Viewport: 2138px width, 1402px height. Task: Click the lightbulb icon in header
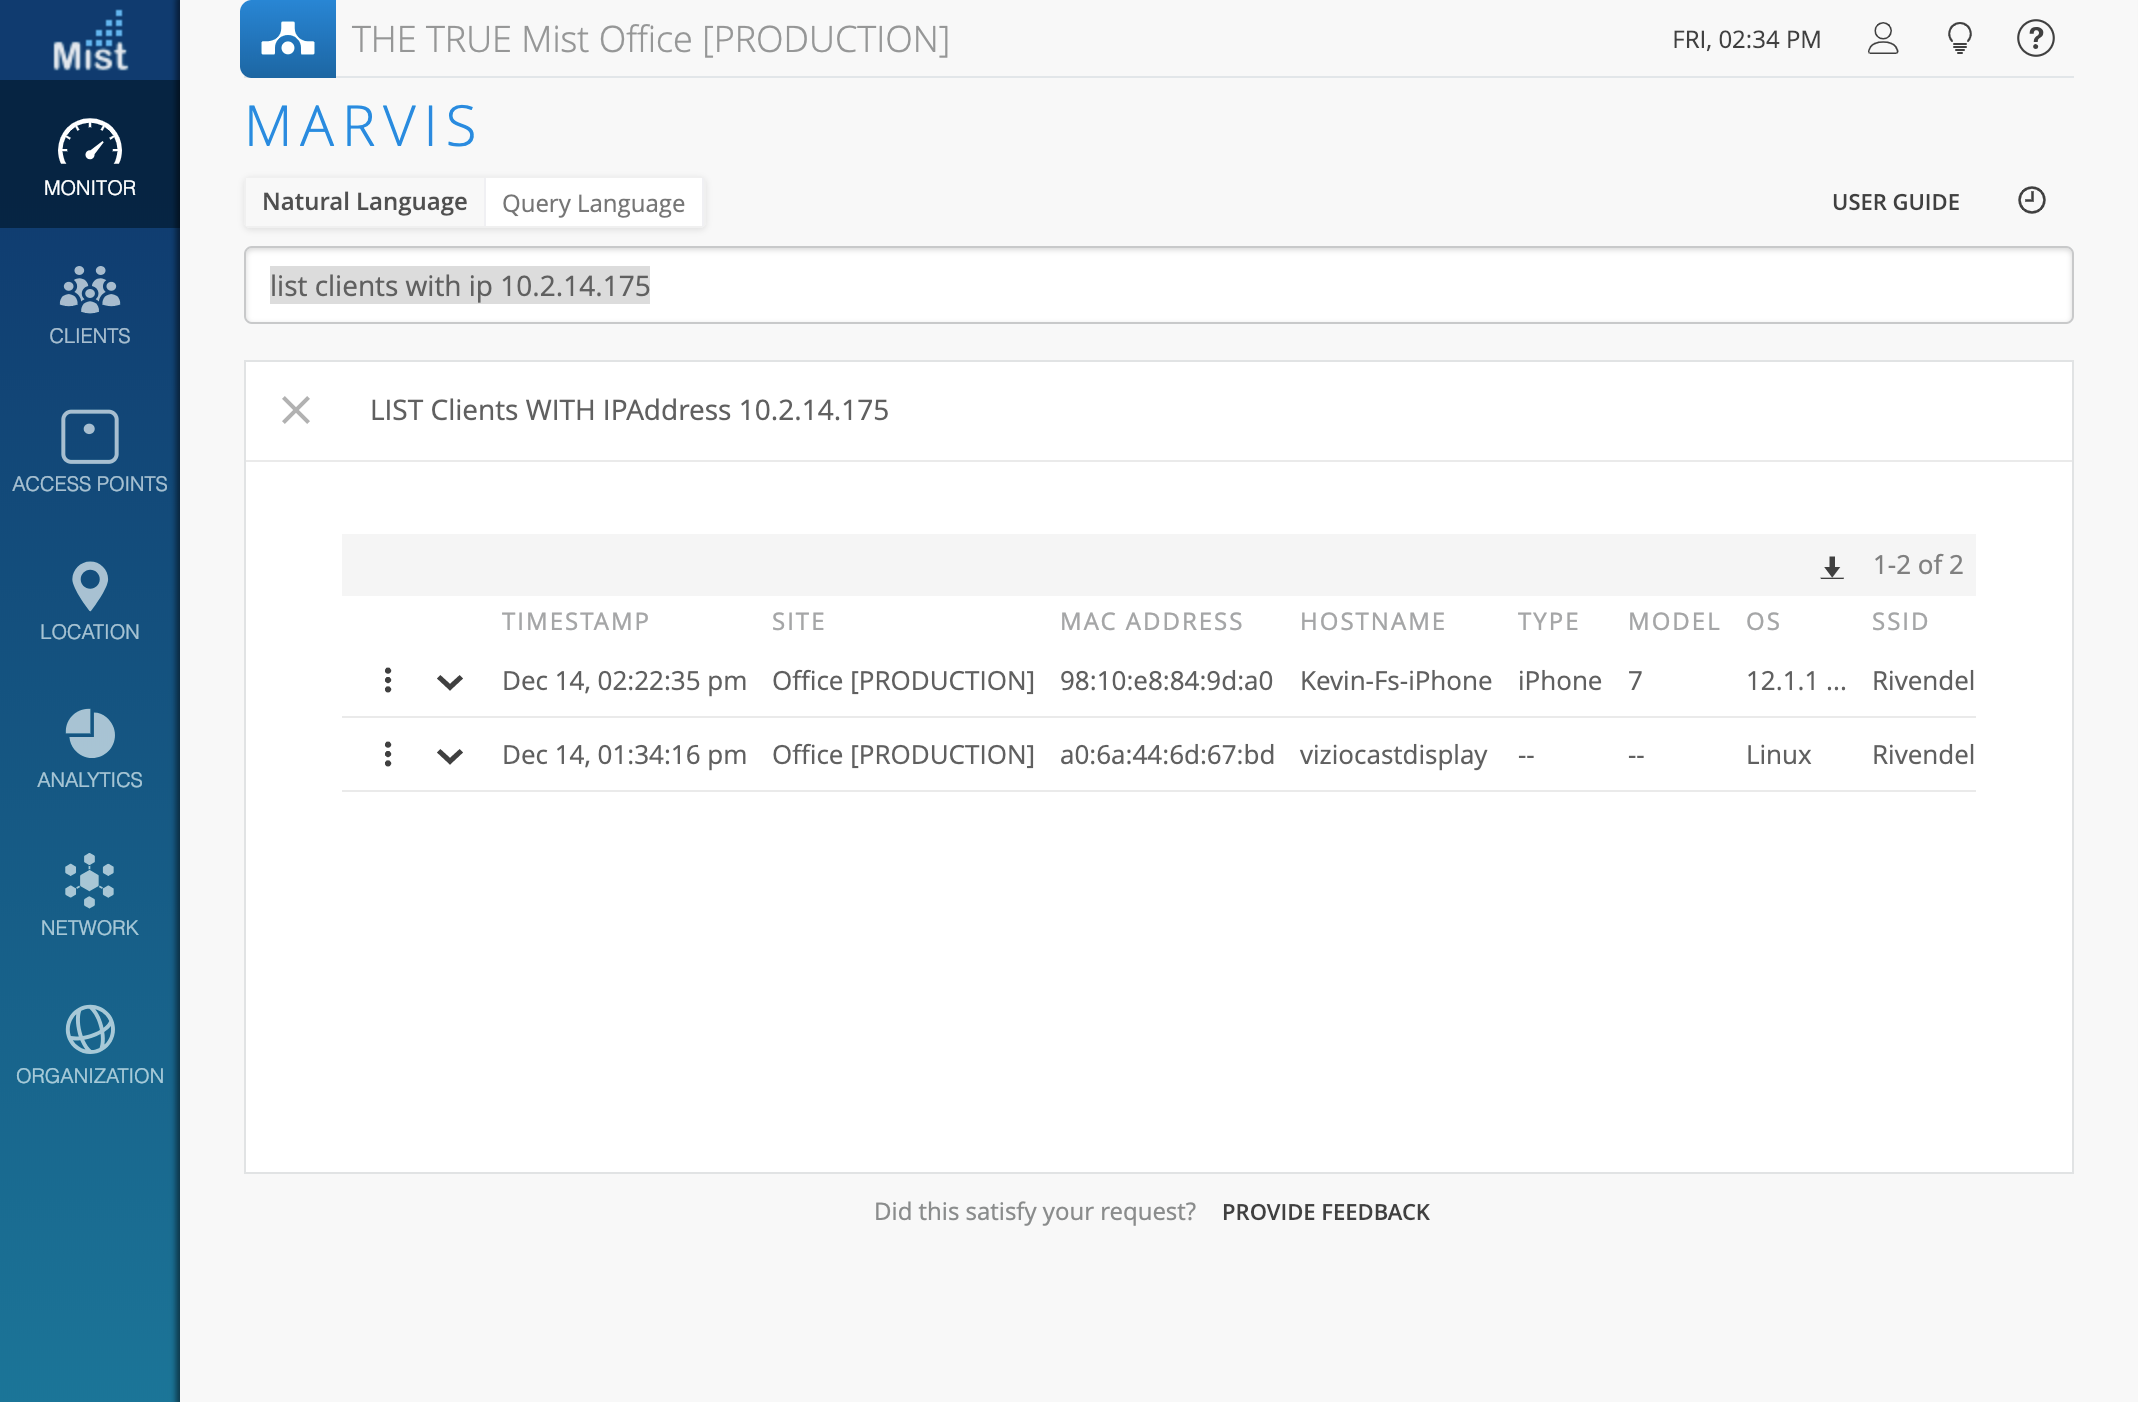[x=1959, y=39]
